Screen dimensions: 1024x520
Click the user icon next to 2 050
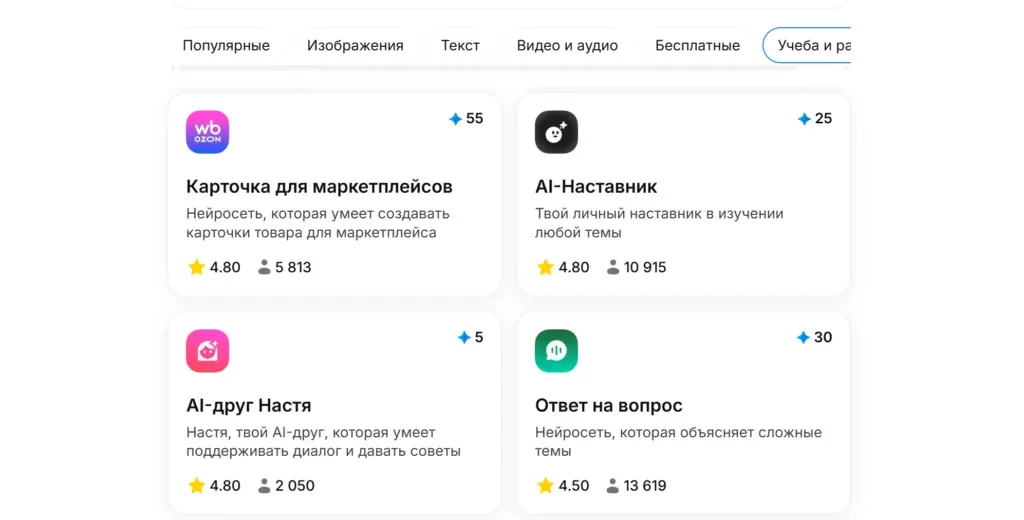pyautogui.click(x=264, y=485)
